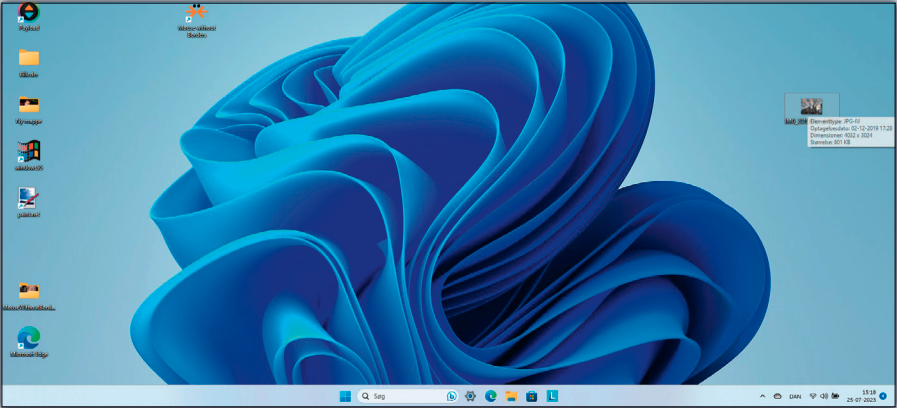
Task: Select the Billeder folder on desktop
Action: (x=29, y=58)
